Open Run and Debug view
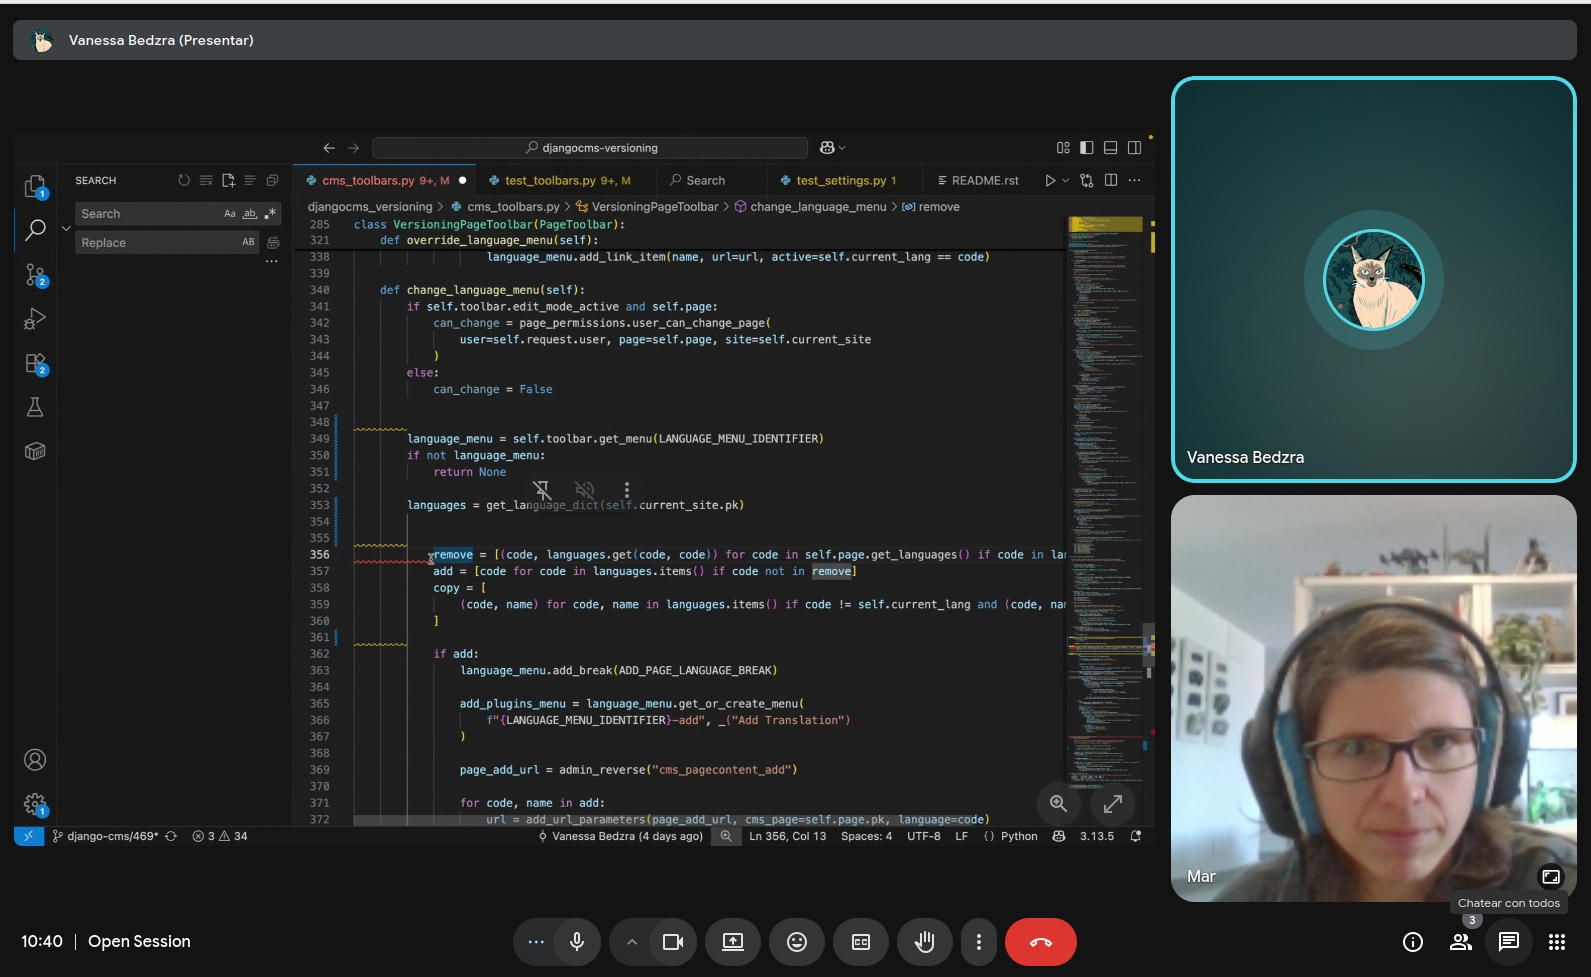1591x977 pixels. pyautogui.click(x=35, y=319)
